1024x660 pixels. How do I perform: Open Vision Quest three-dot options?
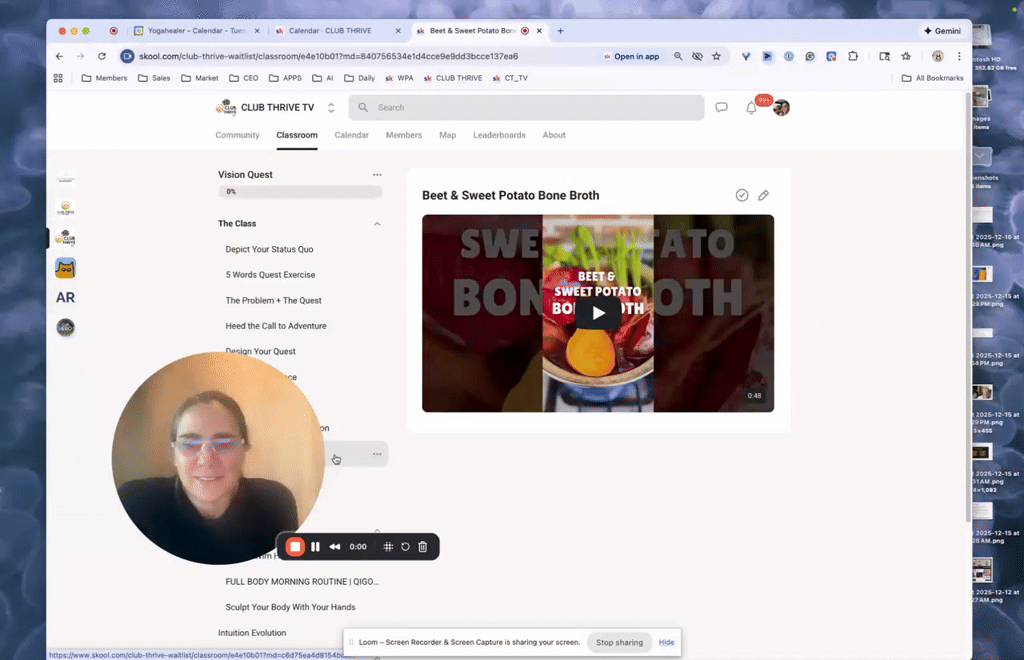(x=377, y=175)
